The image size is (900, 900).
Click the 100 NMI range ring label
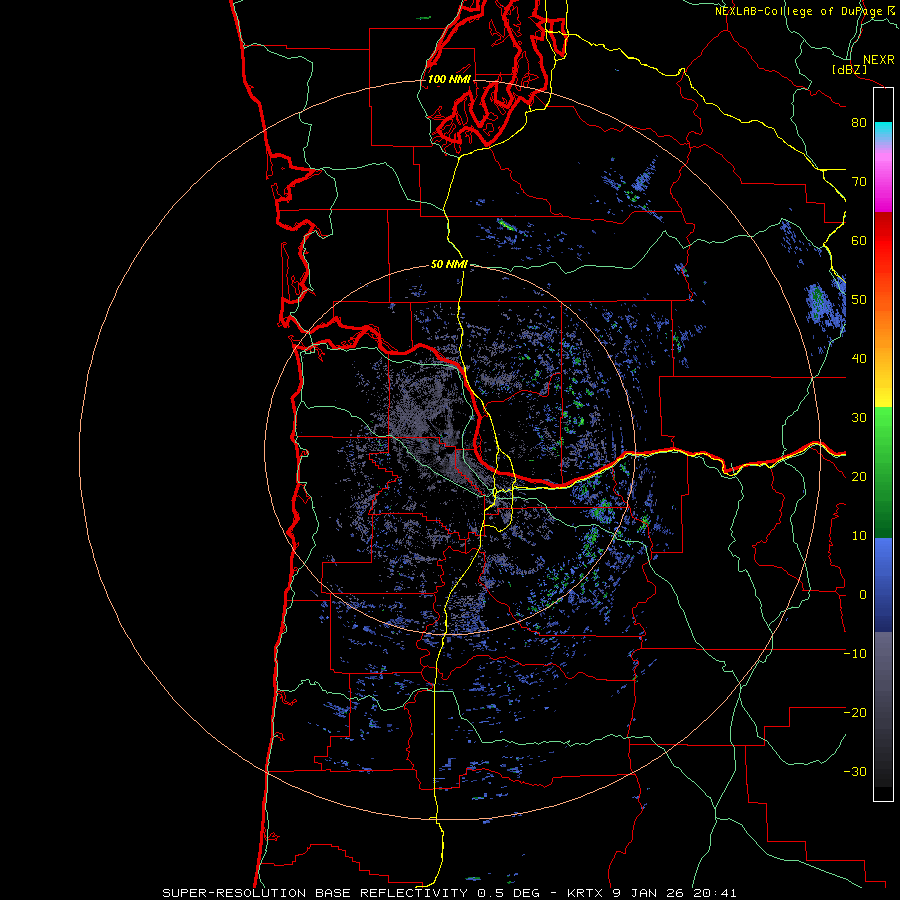(x=449, y=79)
